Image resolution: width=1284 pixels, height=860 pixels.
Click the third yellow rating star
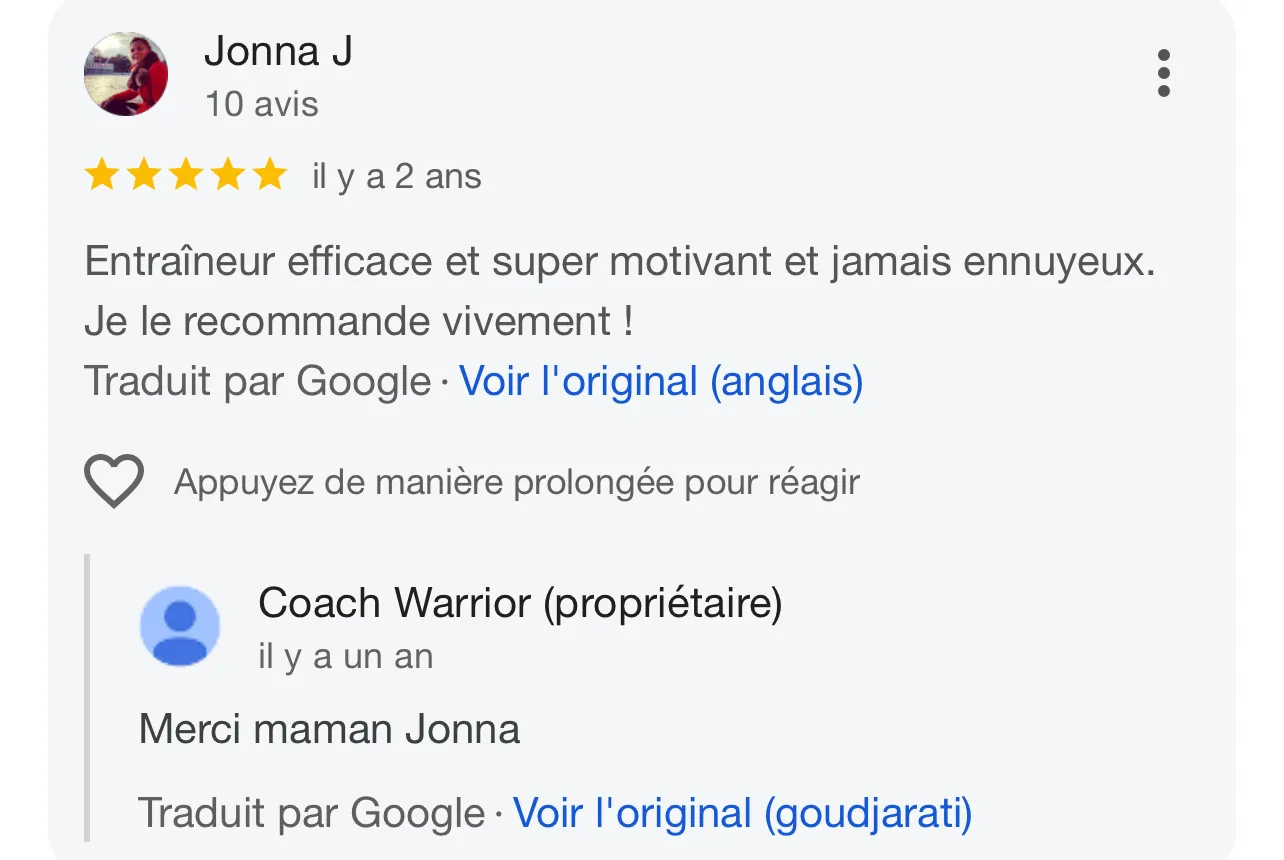point(185,175)
